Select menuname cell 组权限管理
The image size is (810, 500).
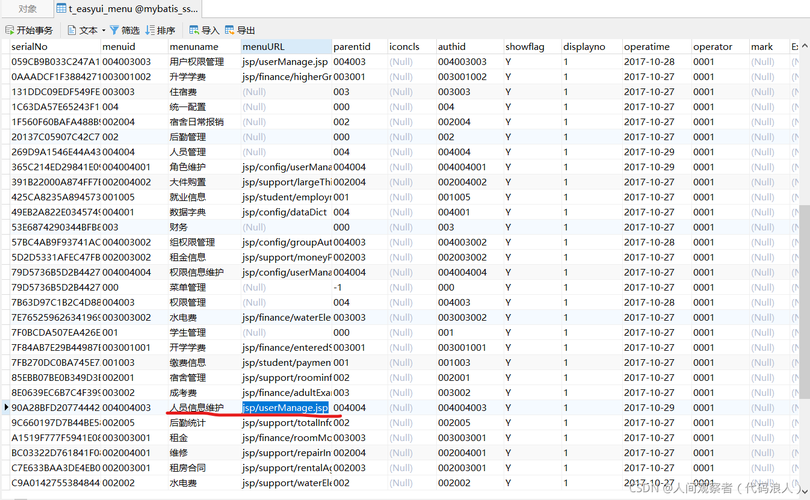[205, 242]
